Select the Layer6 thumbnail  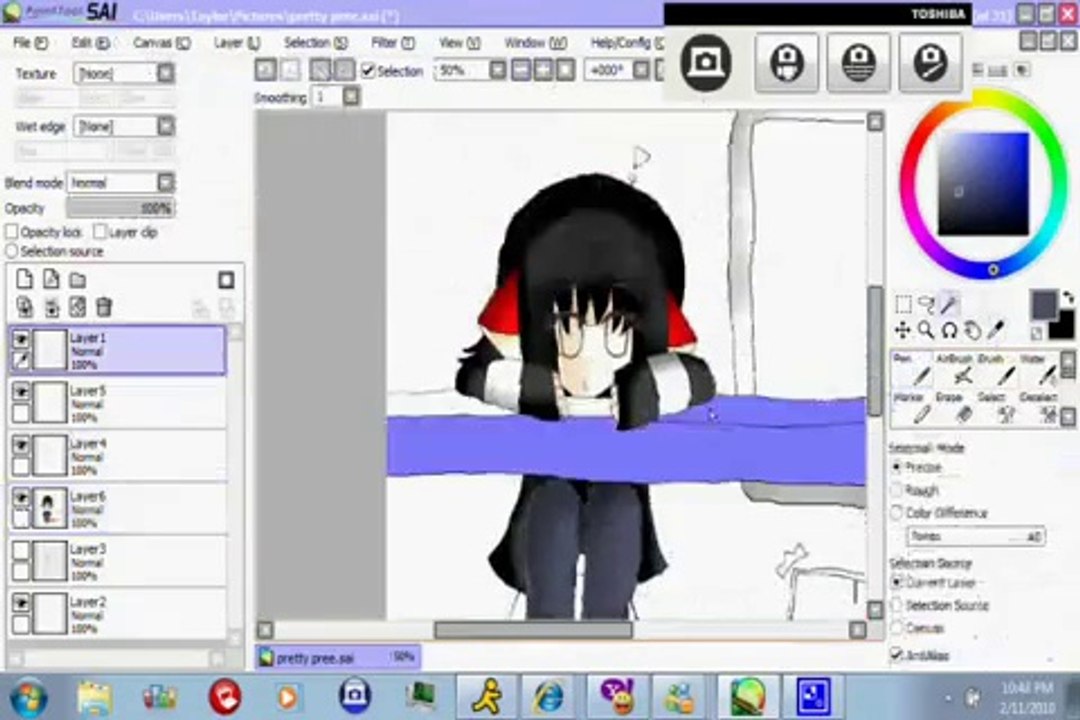[50, 508]
